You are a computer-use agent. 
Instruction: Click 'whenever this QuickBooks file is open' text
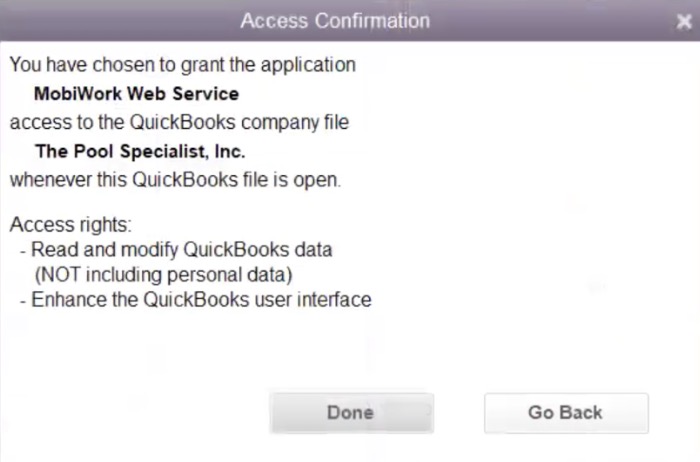(x=175, y=182)
